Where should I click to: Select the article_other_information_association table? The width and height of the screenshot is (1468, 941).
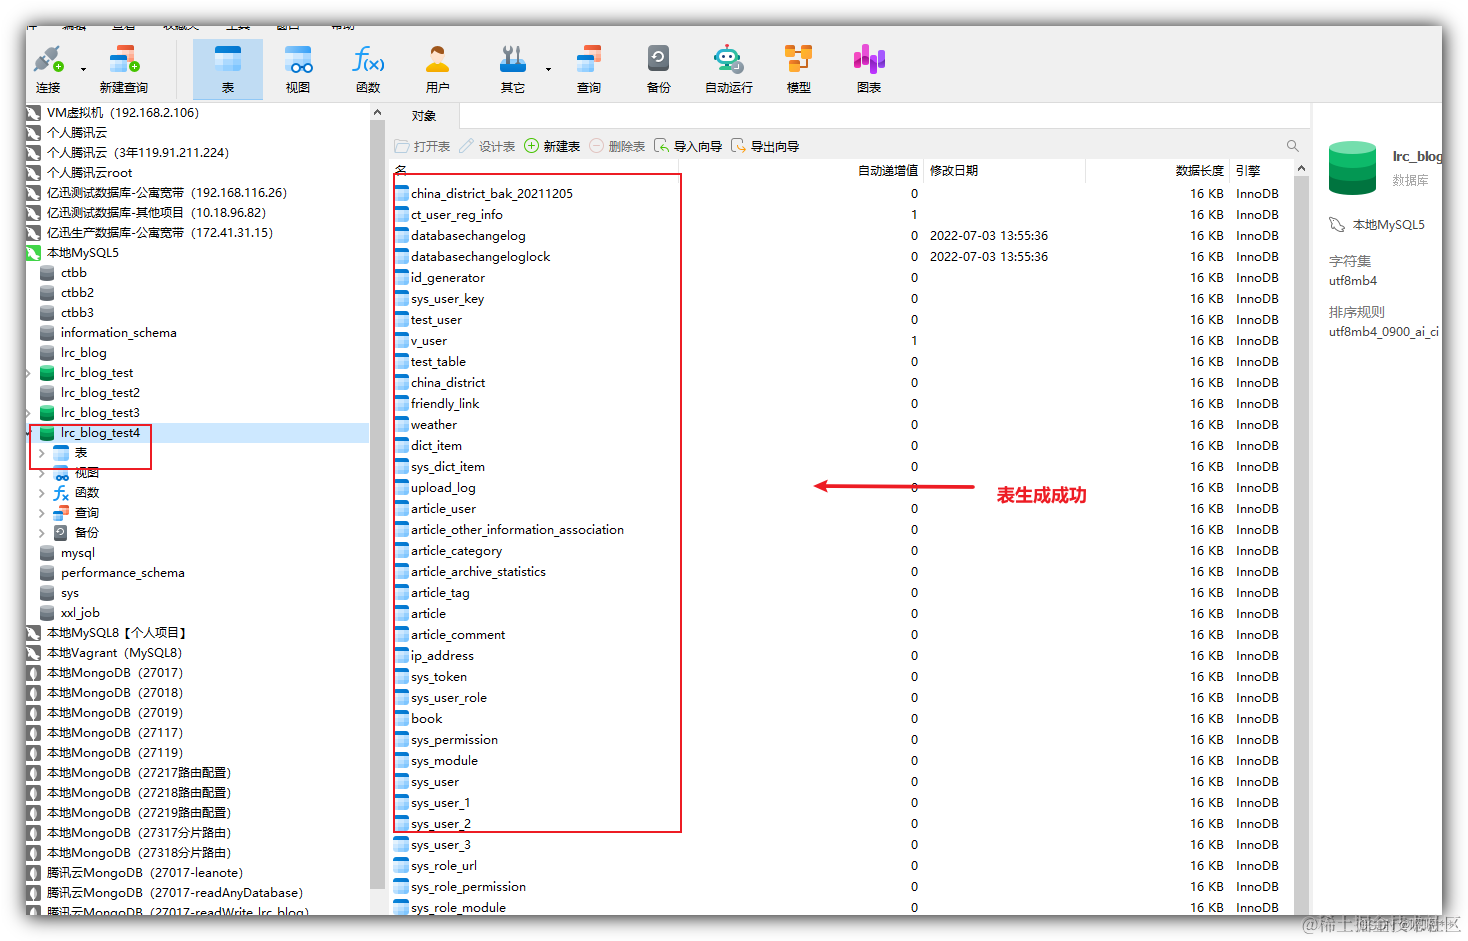(x=517, y=530)
